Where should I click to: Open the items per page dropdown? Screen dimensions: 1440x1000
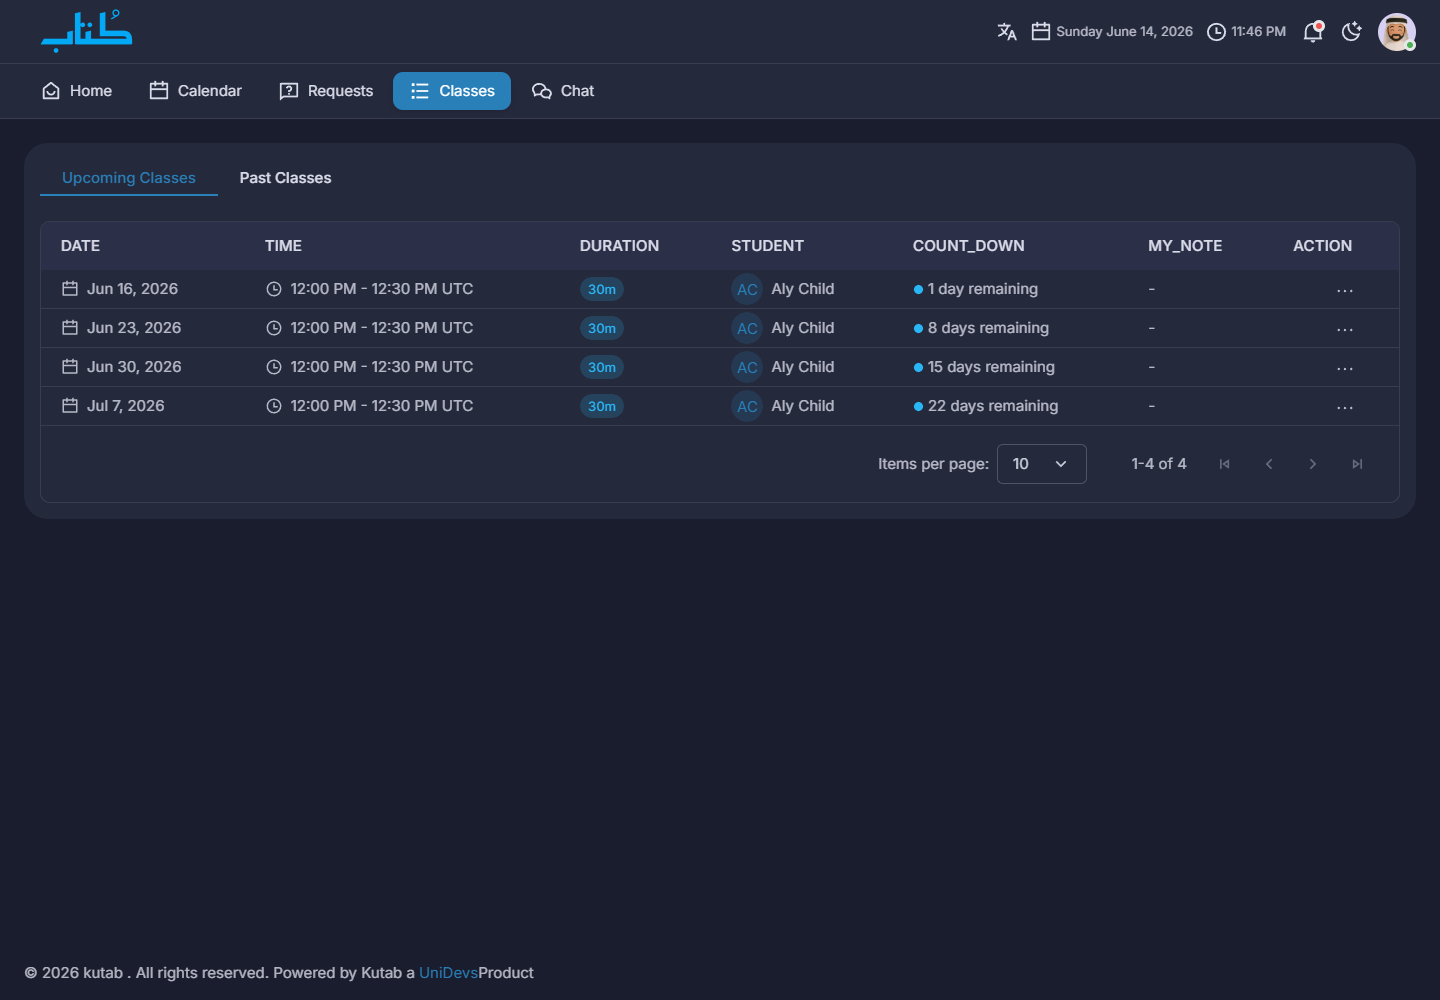click(x=1042, y=464)
